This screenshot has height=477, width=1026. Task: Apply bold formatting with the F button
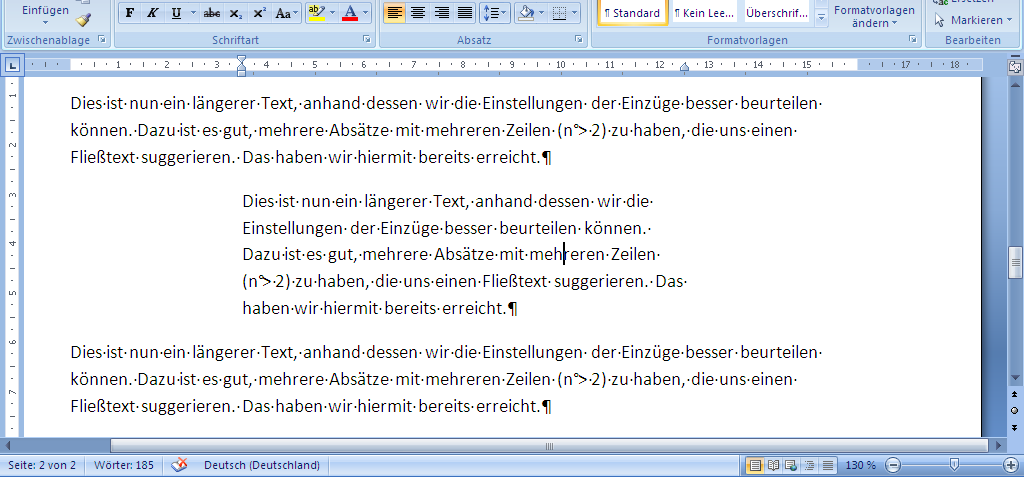click(x=130, y=13)
